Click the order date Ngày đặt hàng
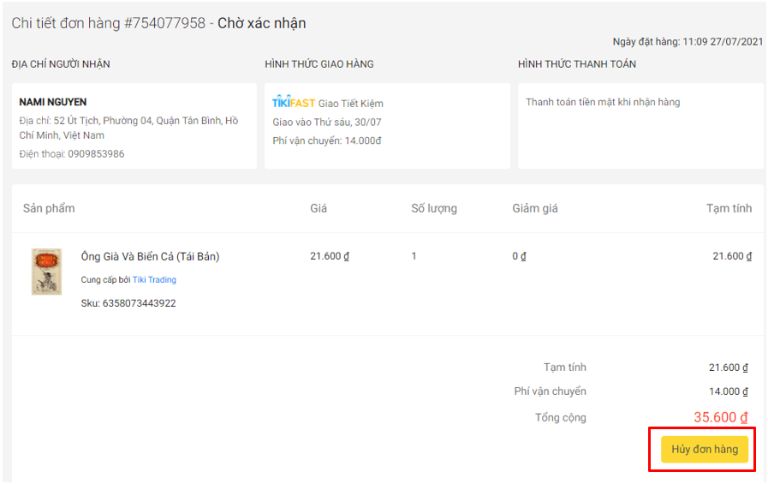 coord(686,42)
